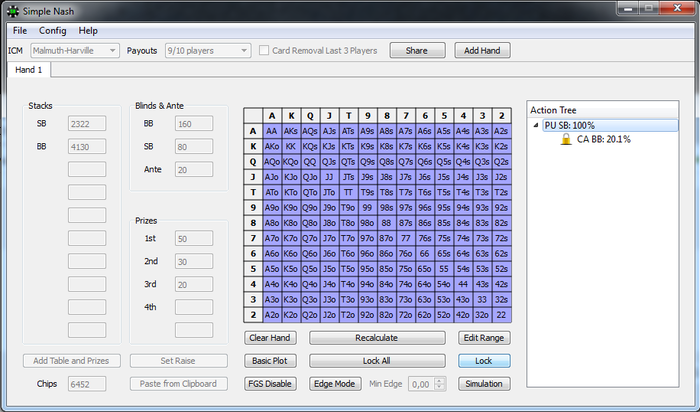Click the third empty stack field
700x412 pixels.
87,216
